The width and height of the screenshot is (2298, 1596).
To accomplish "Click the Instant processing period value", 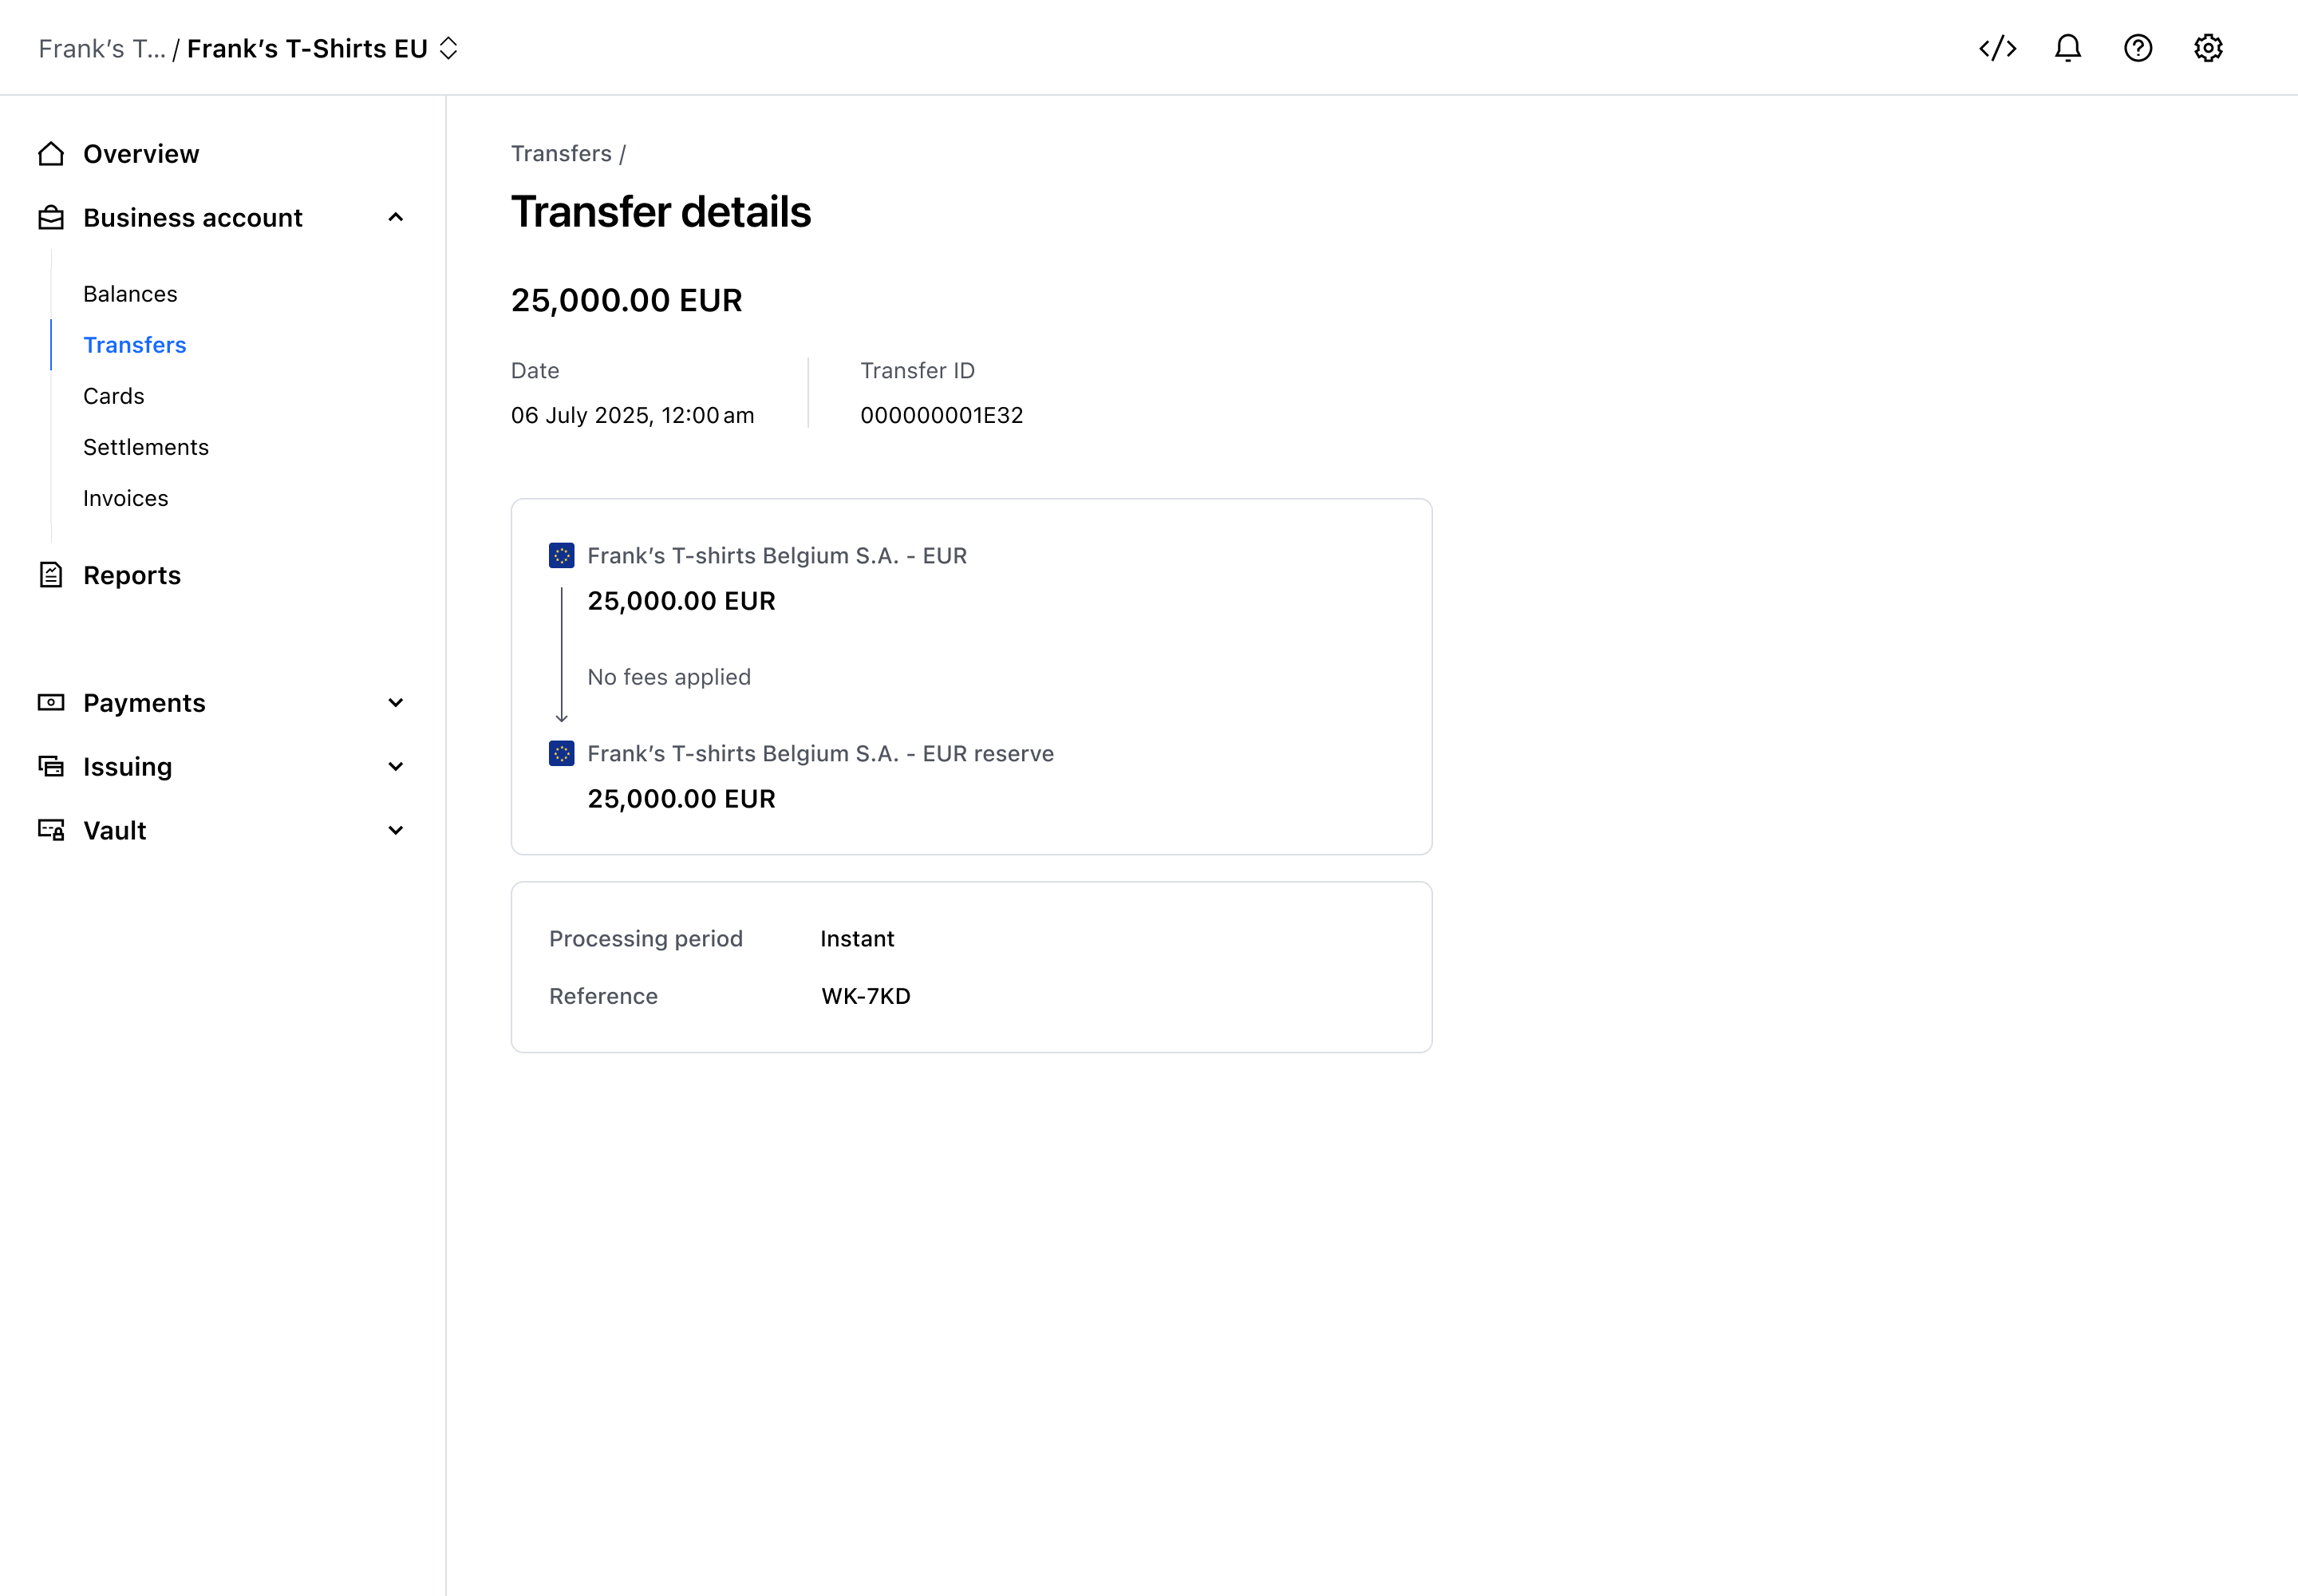I will coord(857,938).
